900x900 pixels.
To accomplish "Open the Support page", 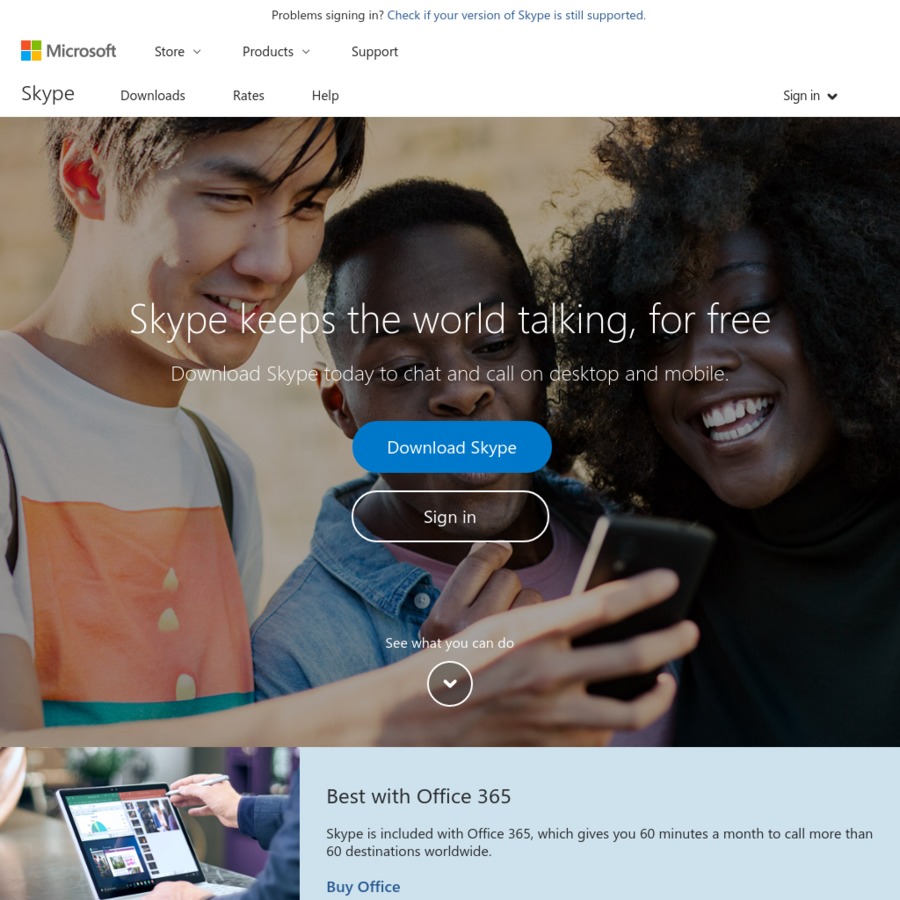I will point(374,52).
